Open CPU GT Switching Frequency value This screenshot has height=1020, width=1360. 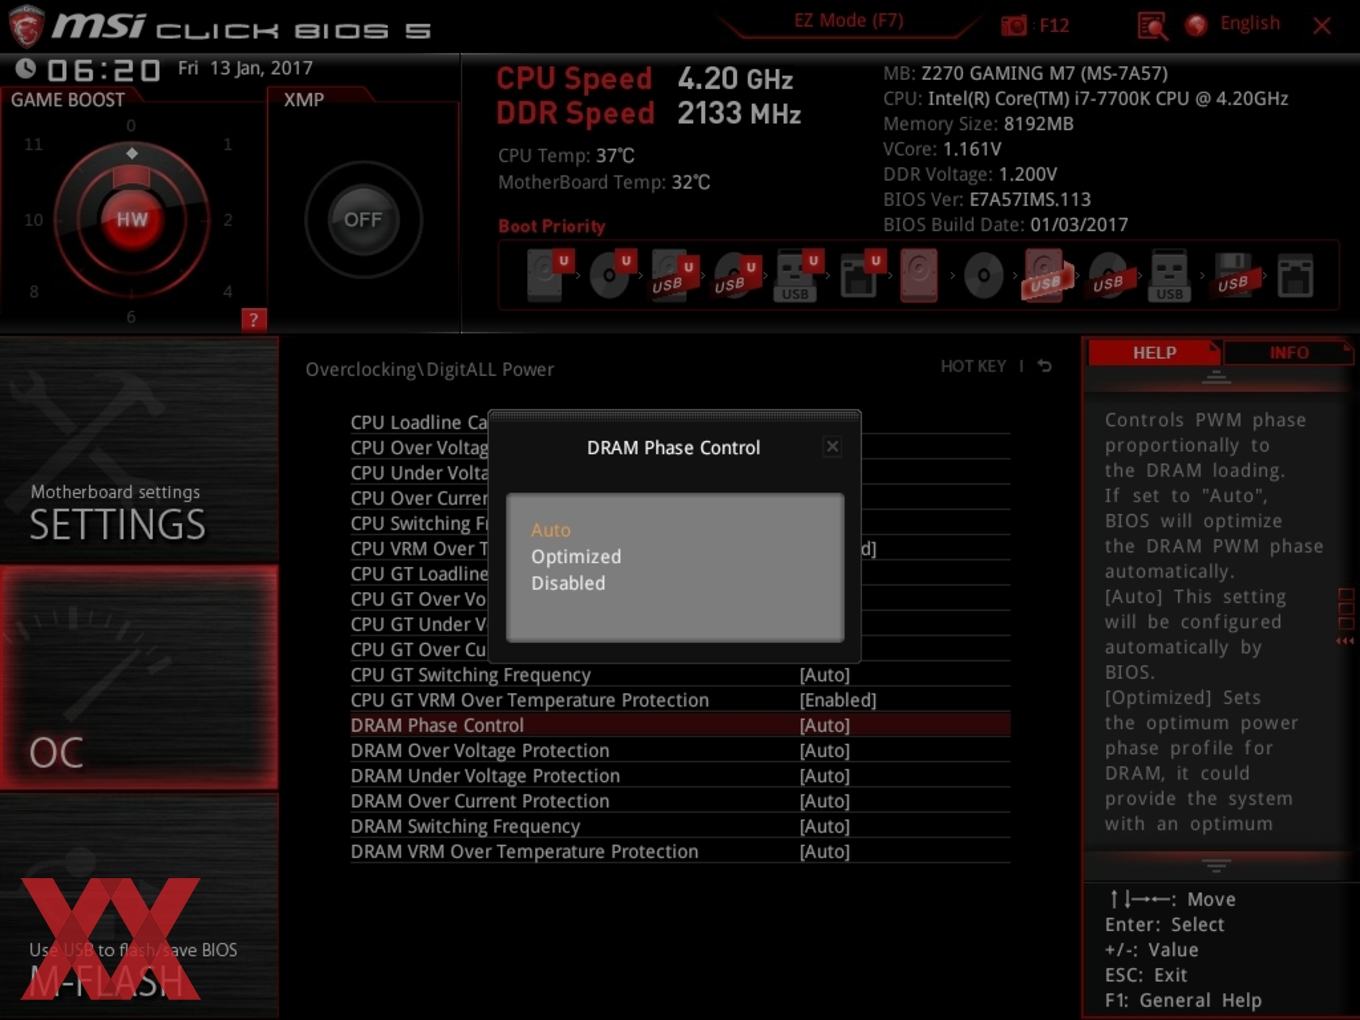click(x=824, y=675)
